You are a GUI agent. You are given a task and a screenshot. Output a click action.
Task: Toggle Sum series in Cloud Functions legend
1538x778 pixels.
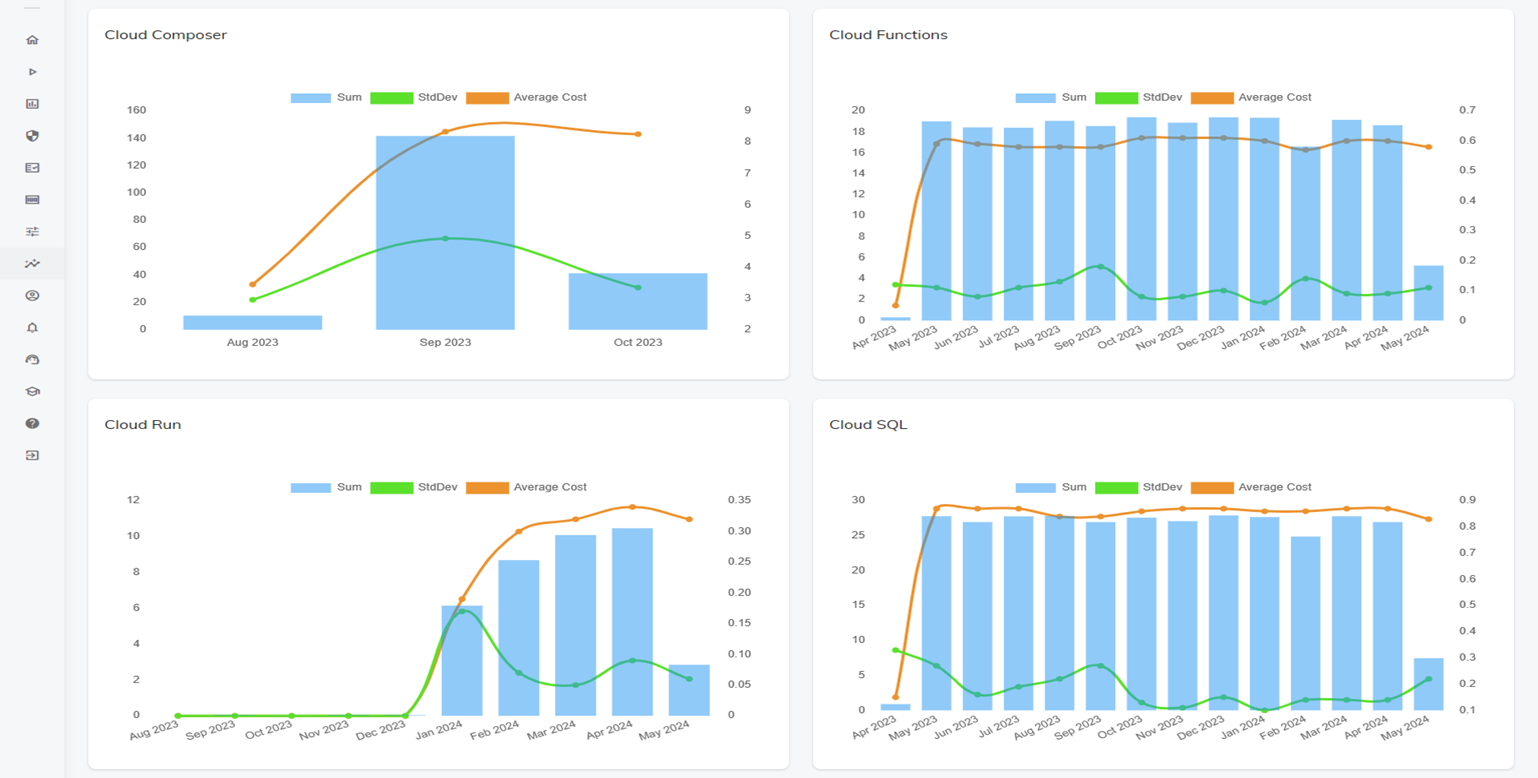point(1051,98)
